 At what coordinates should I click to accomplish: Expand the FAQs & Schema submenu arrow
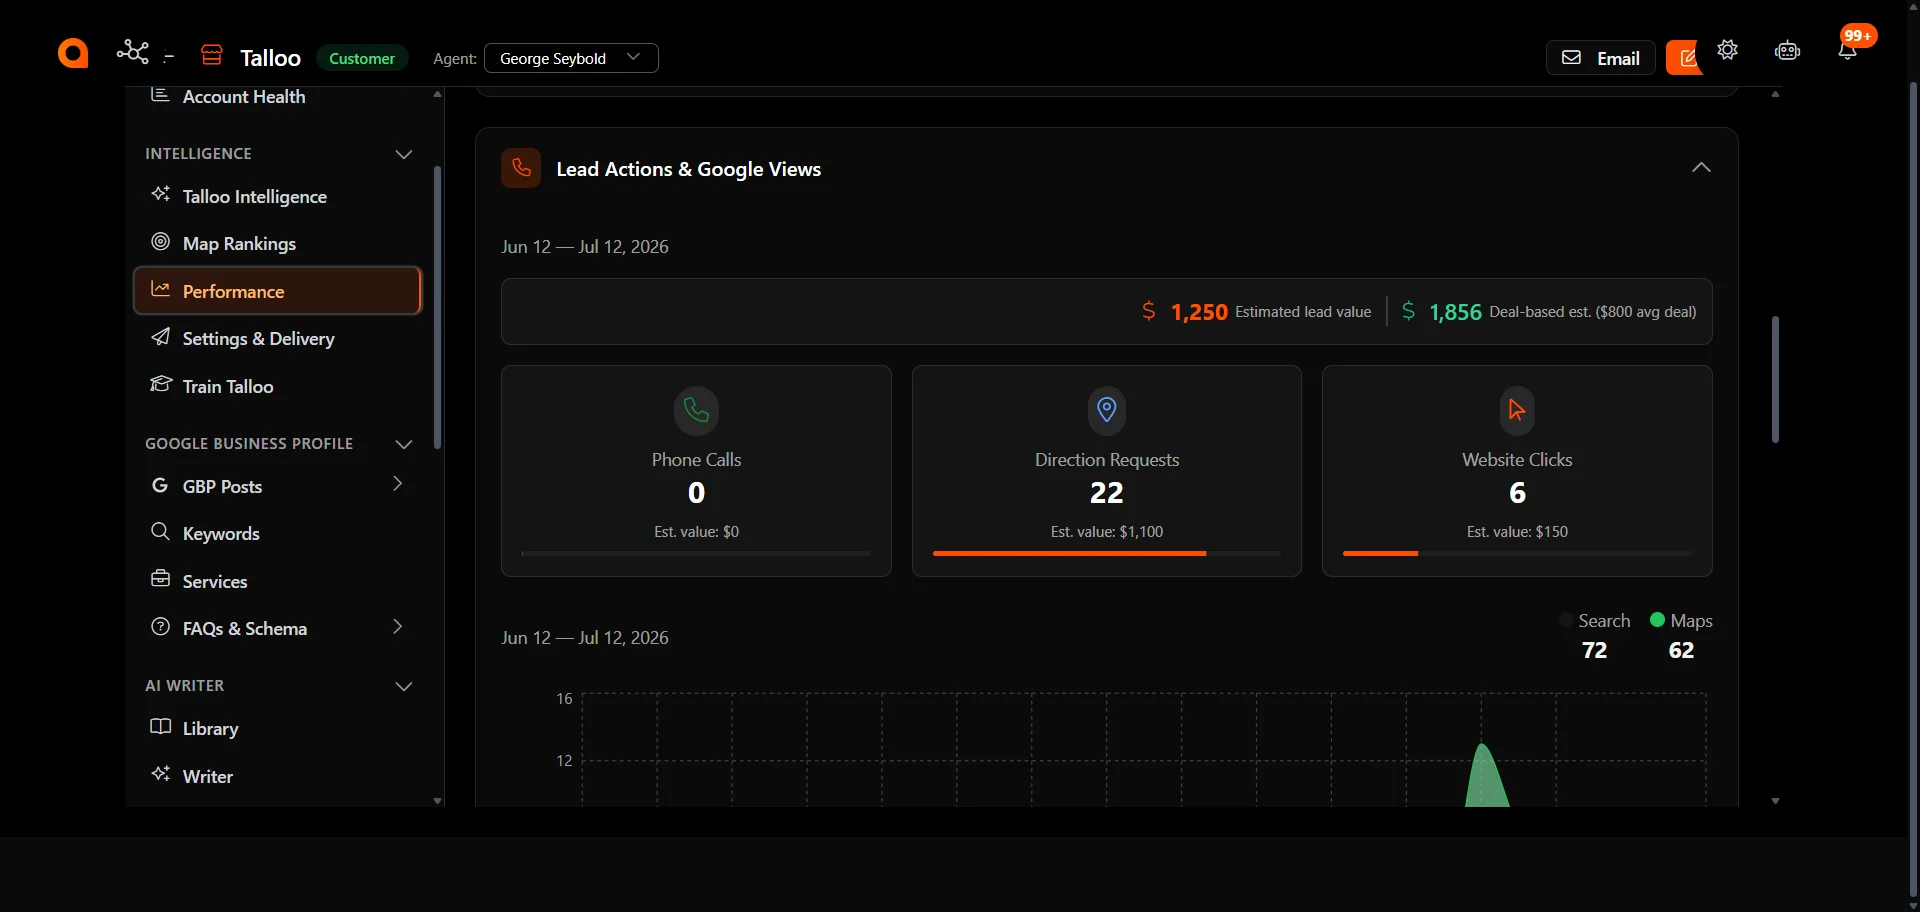tap(398, 627)
